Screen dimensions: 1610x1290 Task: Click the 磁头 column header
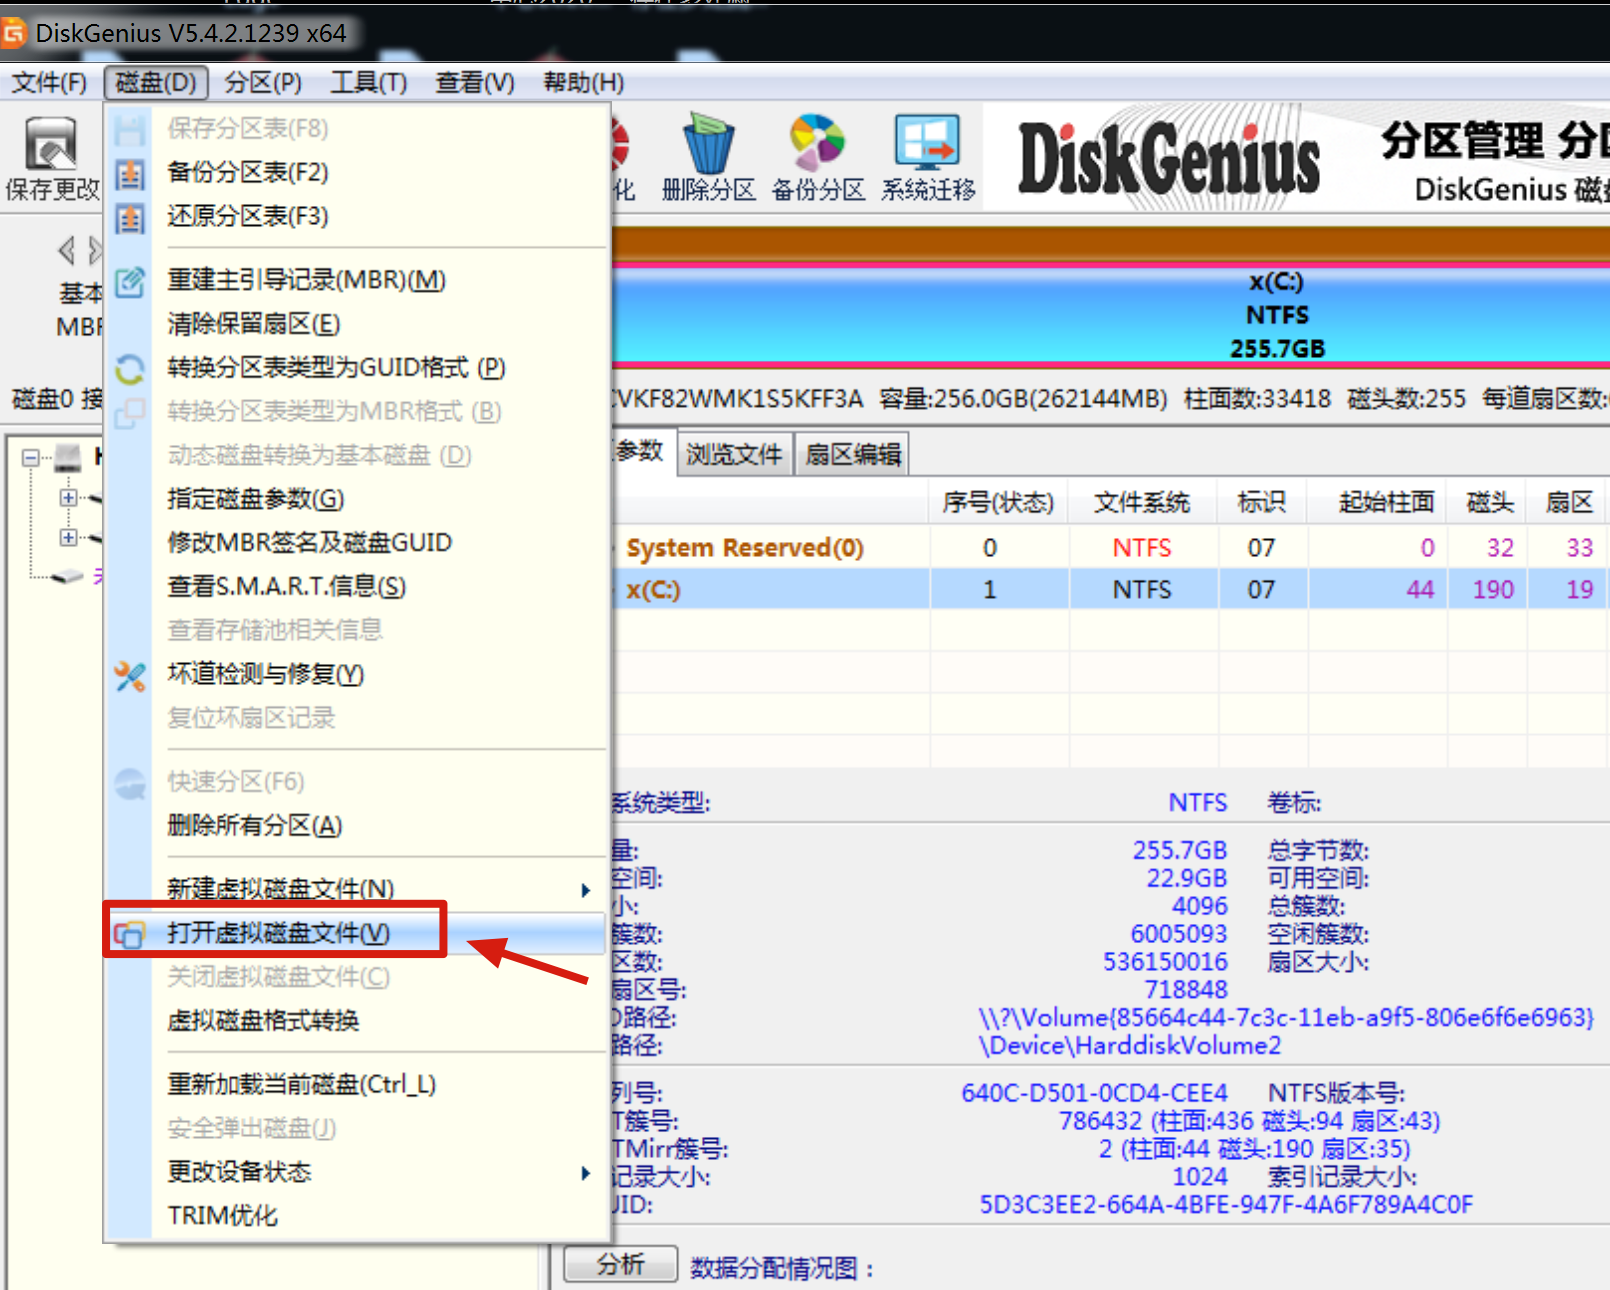click(1490, 502)
